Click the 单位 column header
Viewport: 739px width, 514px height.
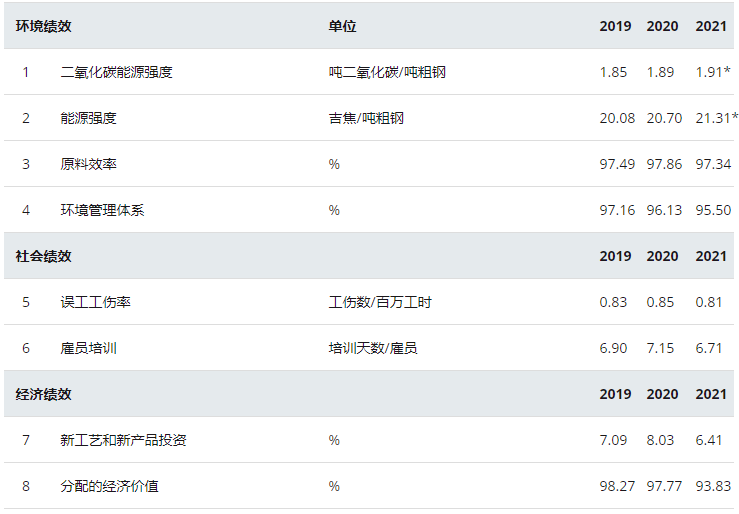[342, 26]
